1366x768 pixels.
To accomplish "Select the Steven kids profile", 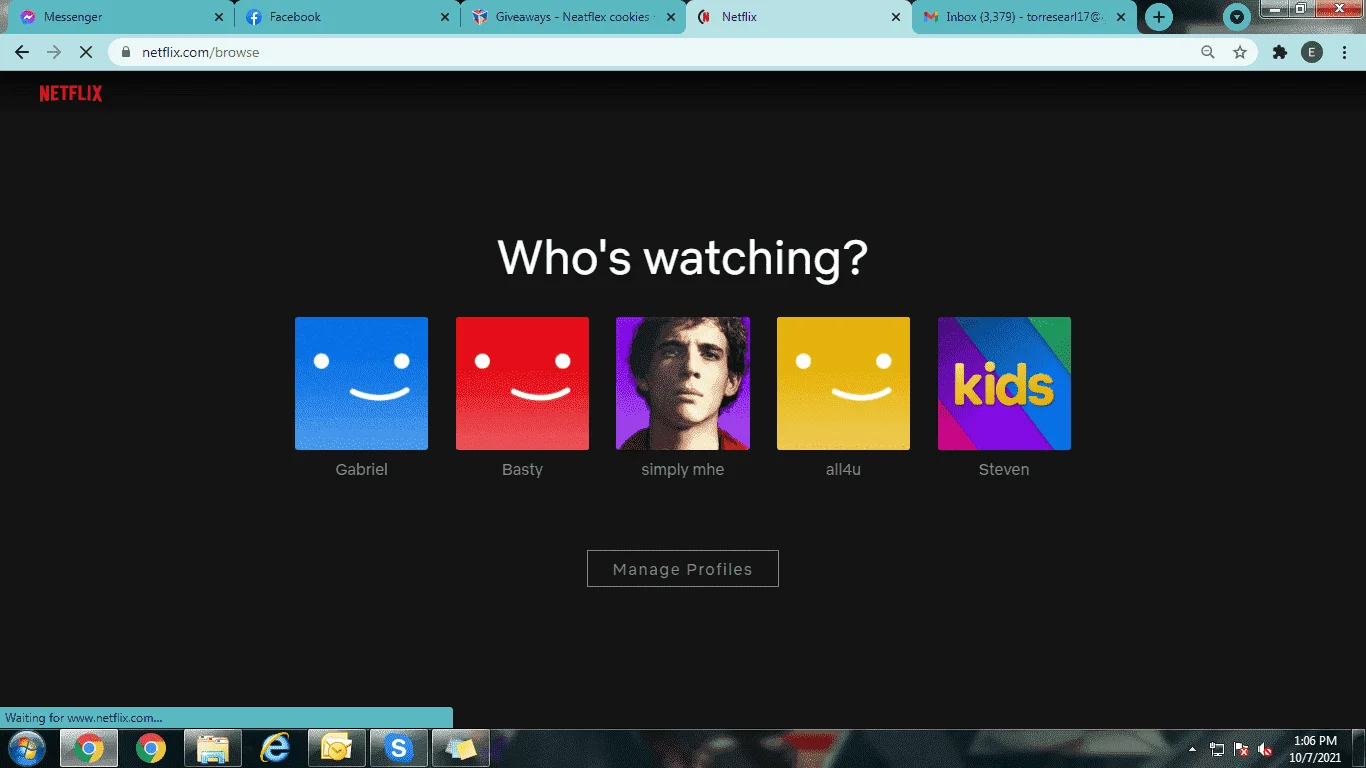I will 1004,383.
